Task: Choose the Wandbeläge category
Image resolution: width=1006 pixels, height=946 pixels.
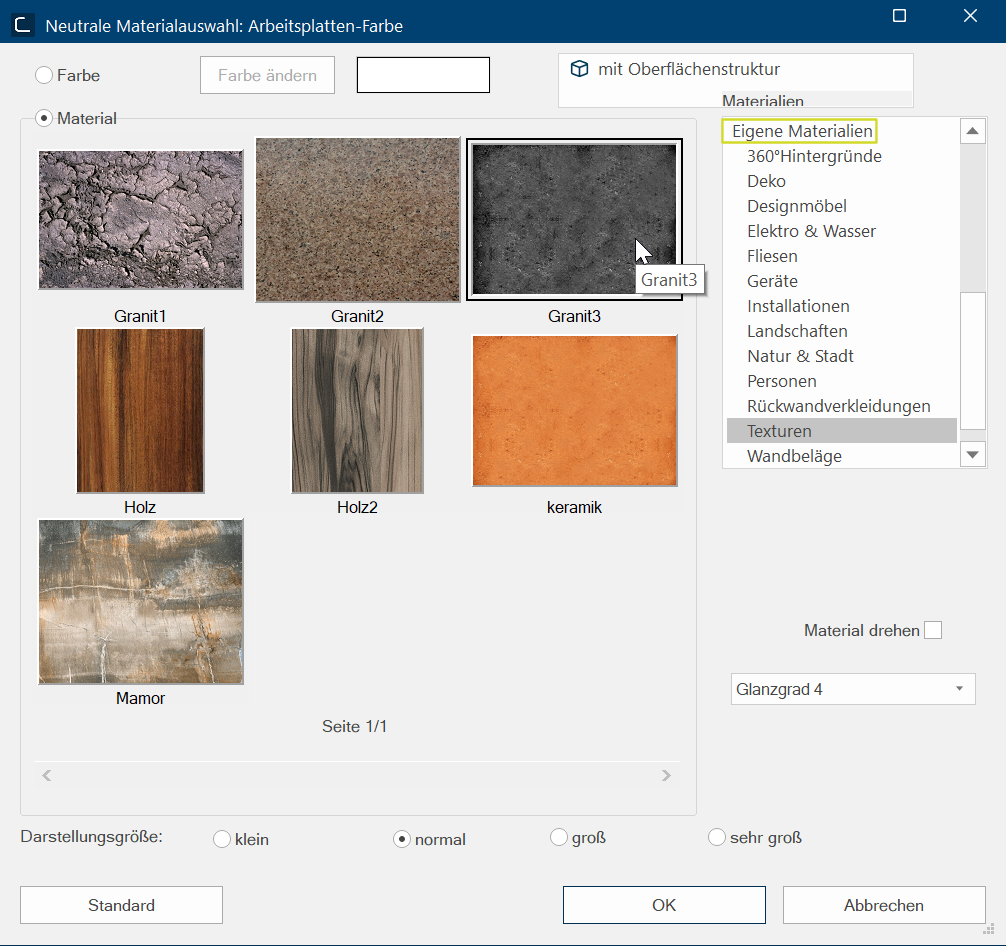Action: (794, 456)
